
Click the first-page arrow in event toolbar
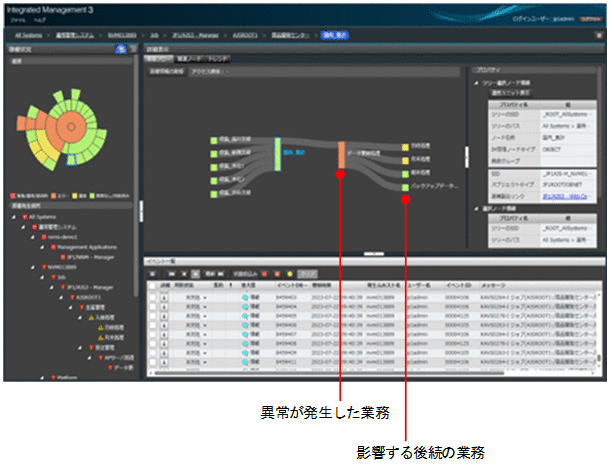point(171,274)
